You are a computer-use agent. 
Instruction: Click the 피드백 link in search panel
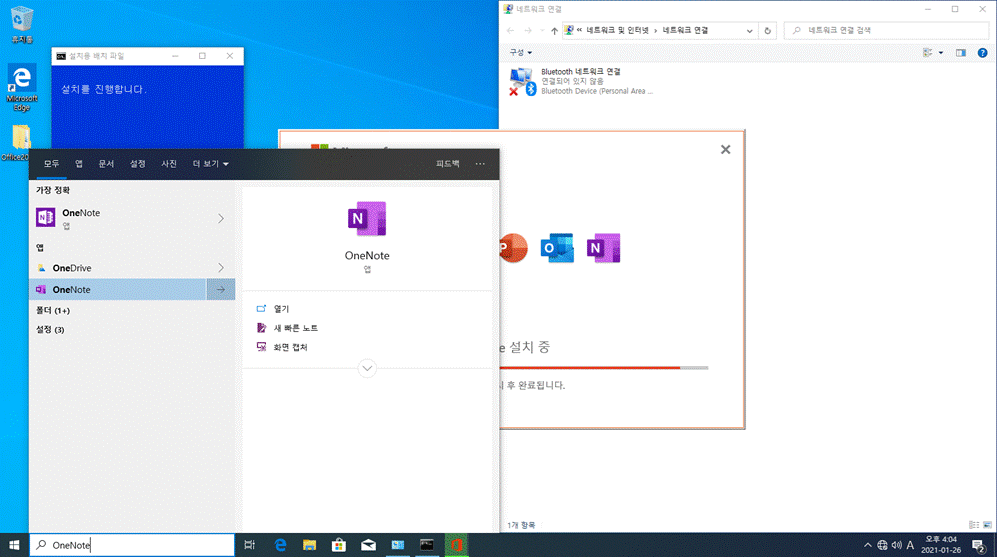[x=448, y=164]
